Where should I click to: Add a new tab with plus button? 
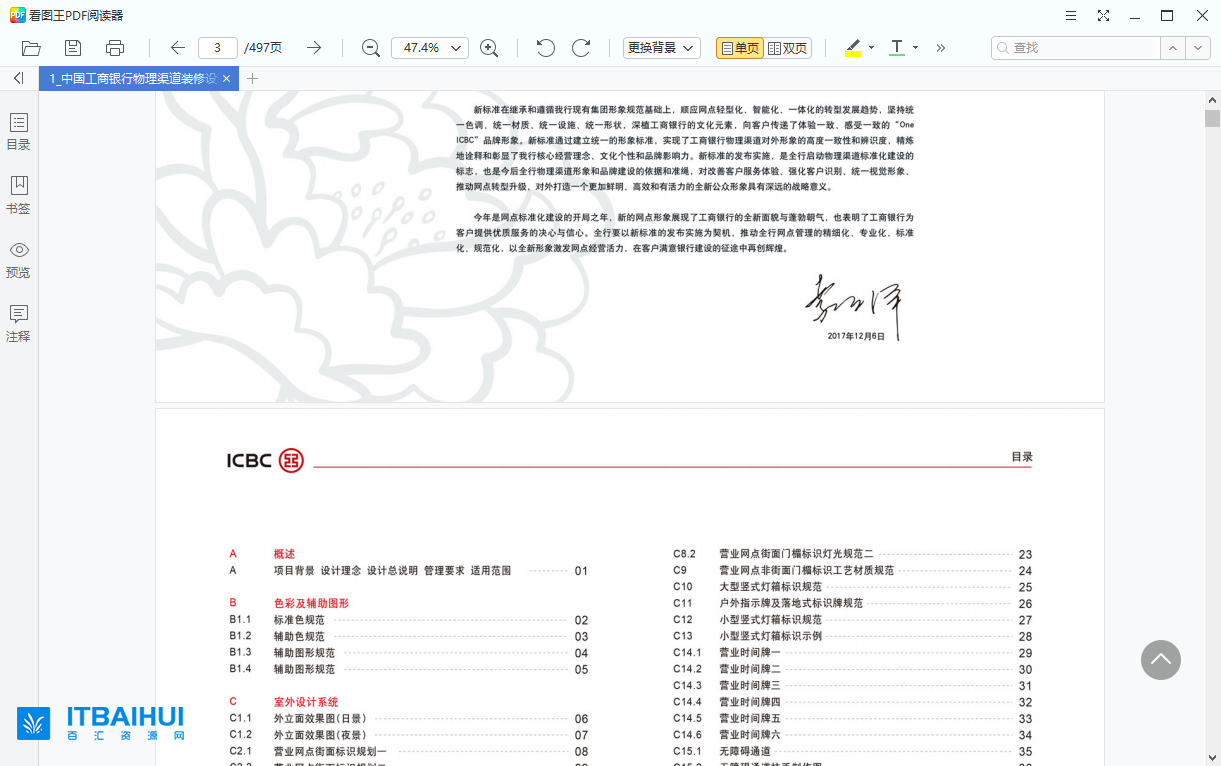[x=252, y=78]
